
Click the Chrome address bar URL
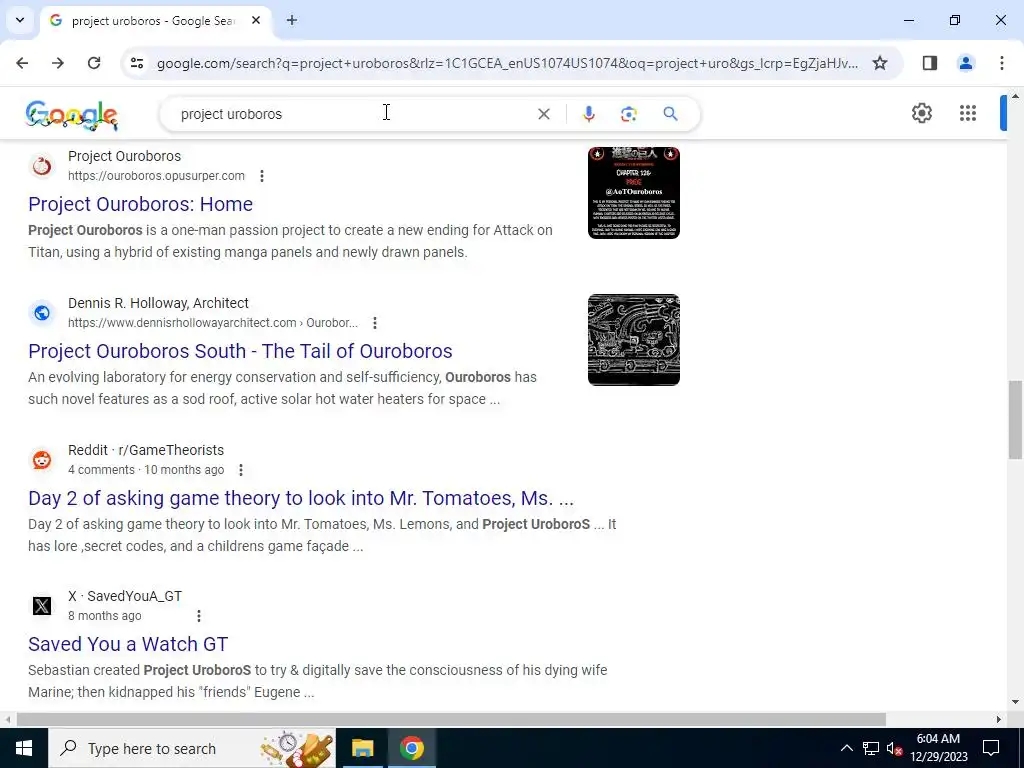pos(507,63)
